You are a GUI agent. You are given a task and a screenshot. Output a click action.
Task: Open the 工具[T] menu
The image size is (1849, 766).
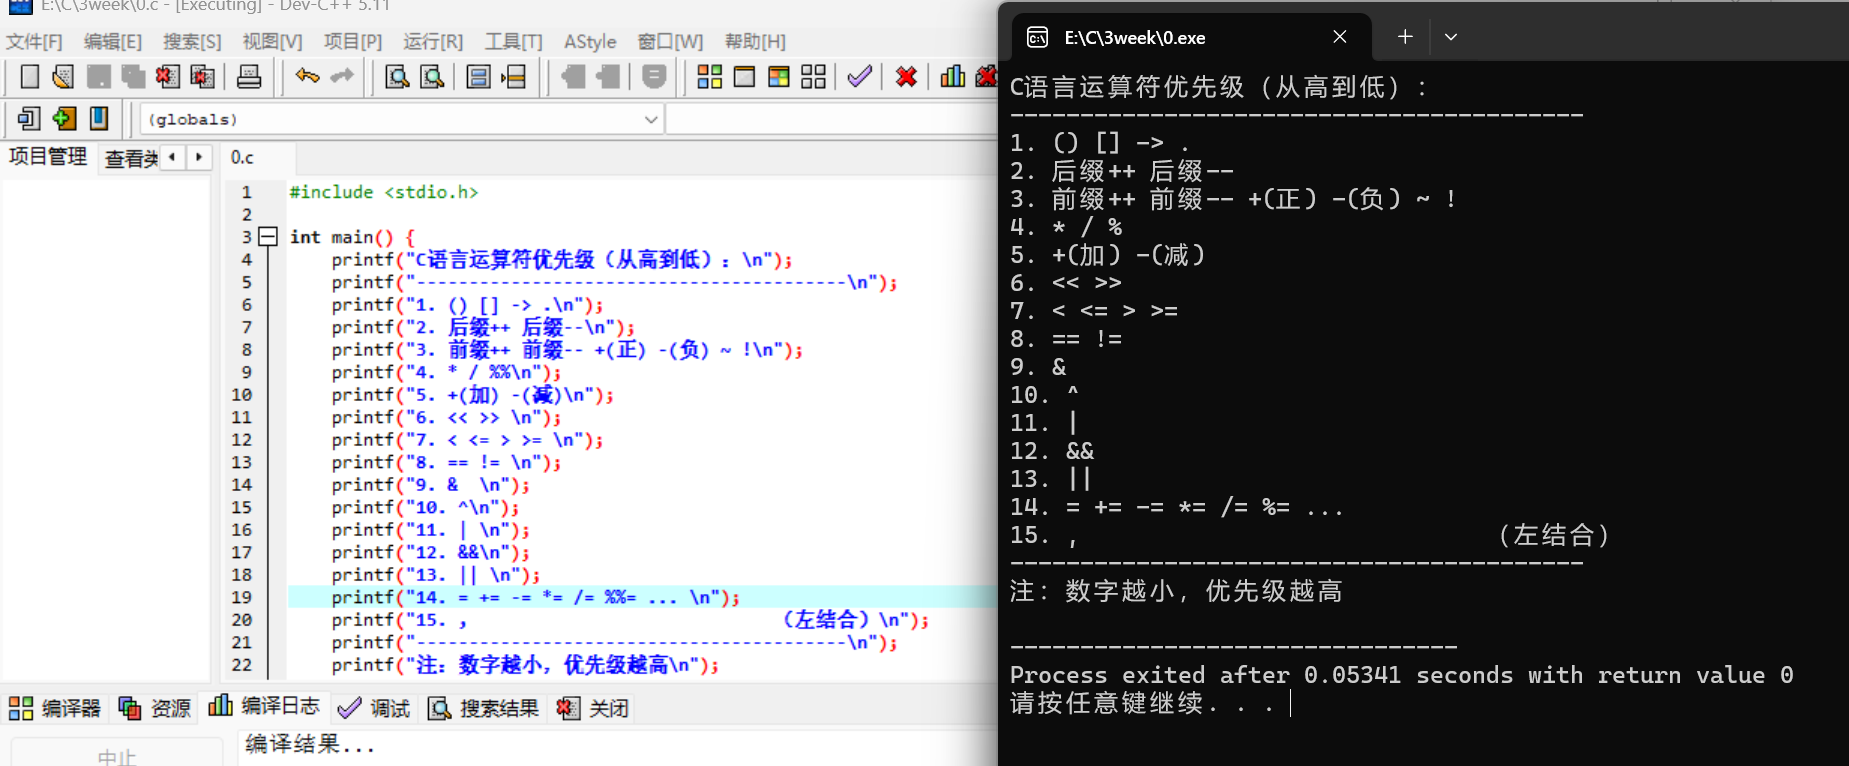pos(514,42)
